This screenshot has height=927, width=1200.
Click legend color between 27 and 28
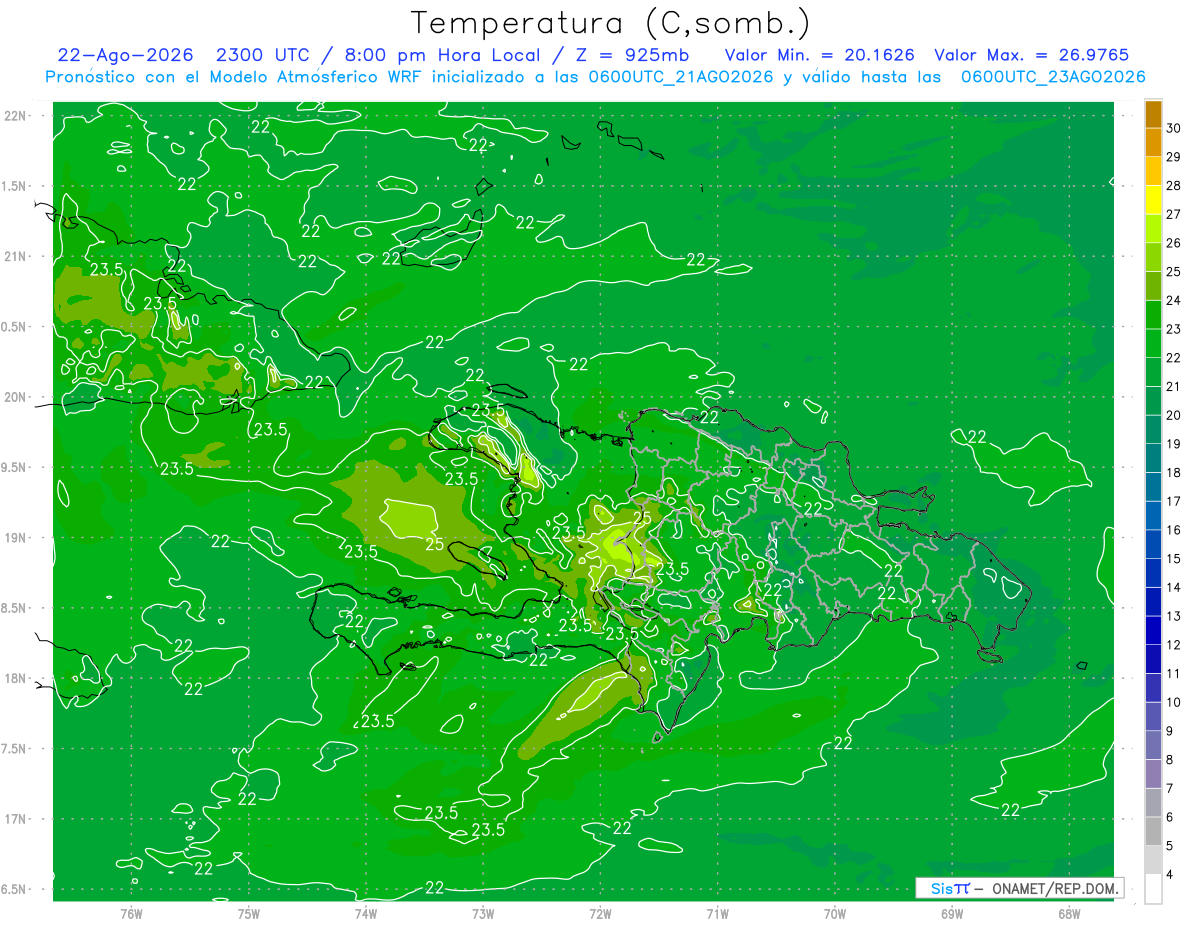pyautogui.click(x=1153, y=200)
